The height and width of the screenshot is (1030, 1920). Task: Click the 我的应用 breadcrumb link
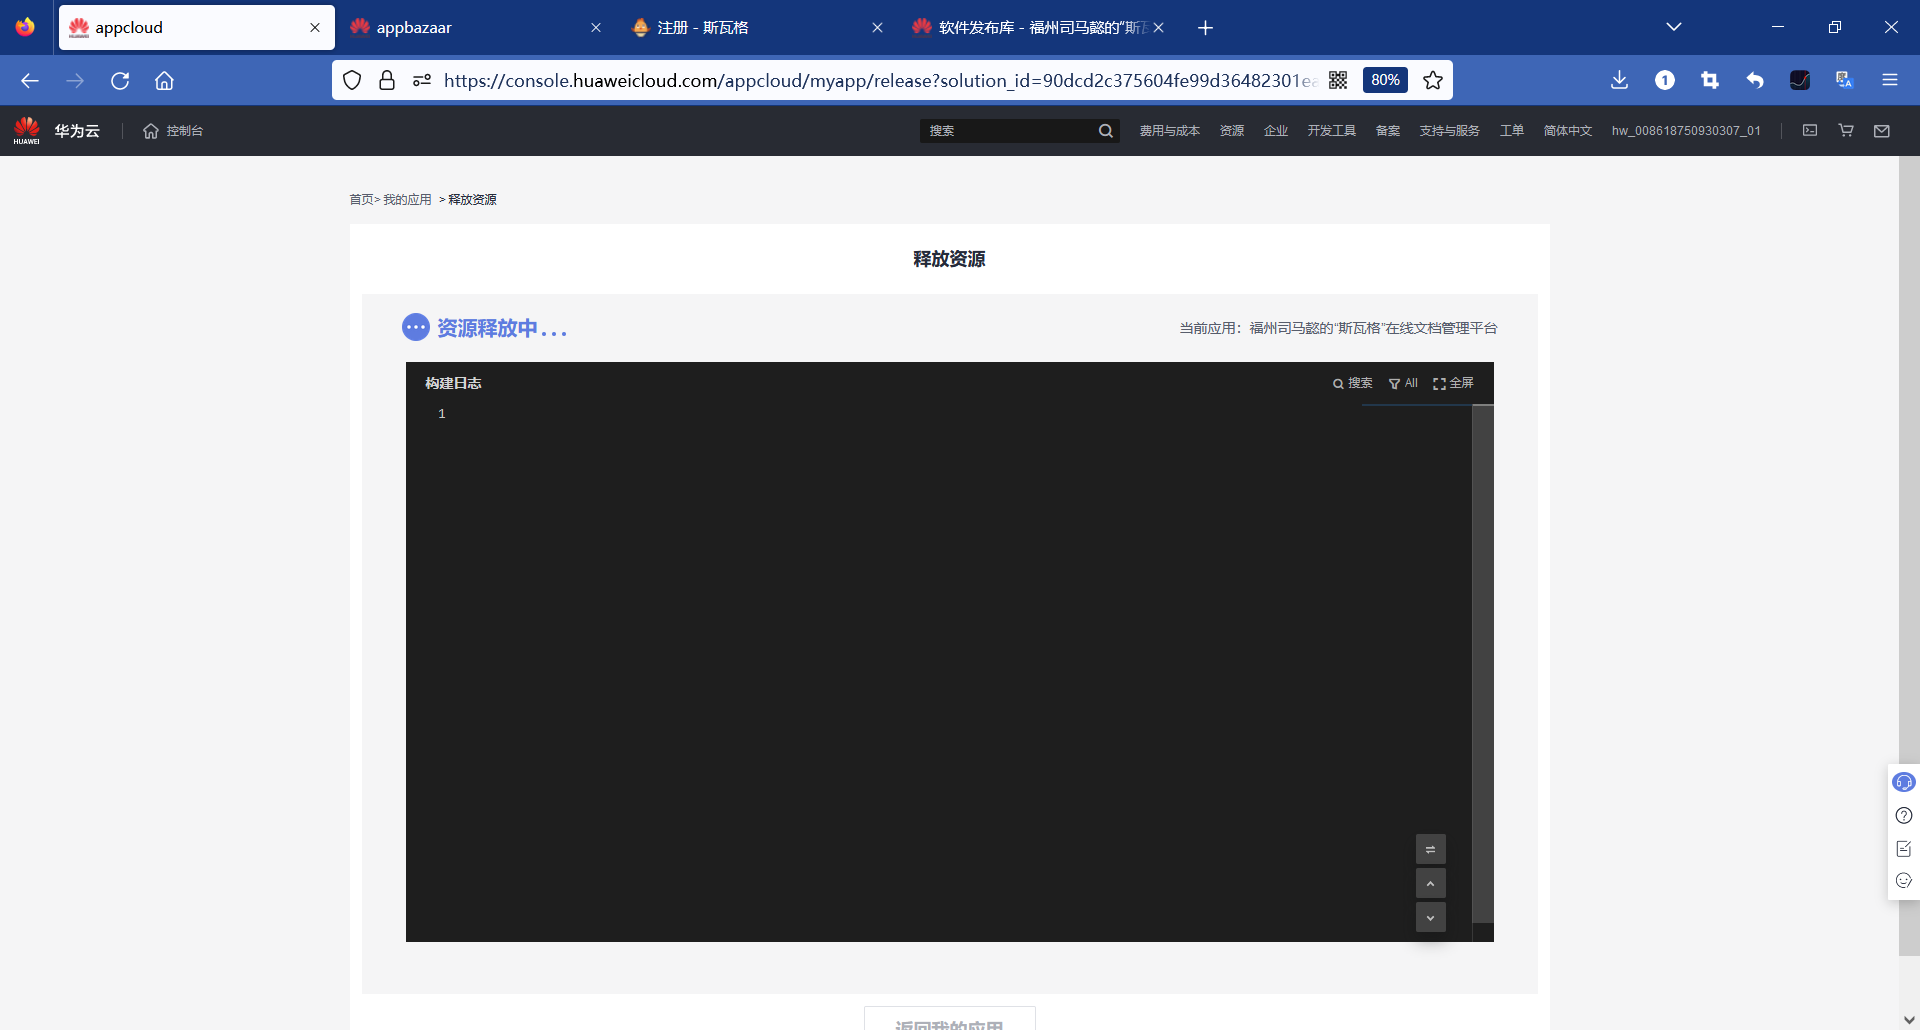pyautogui.click(x=406, y=199)
